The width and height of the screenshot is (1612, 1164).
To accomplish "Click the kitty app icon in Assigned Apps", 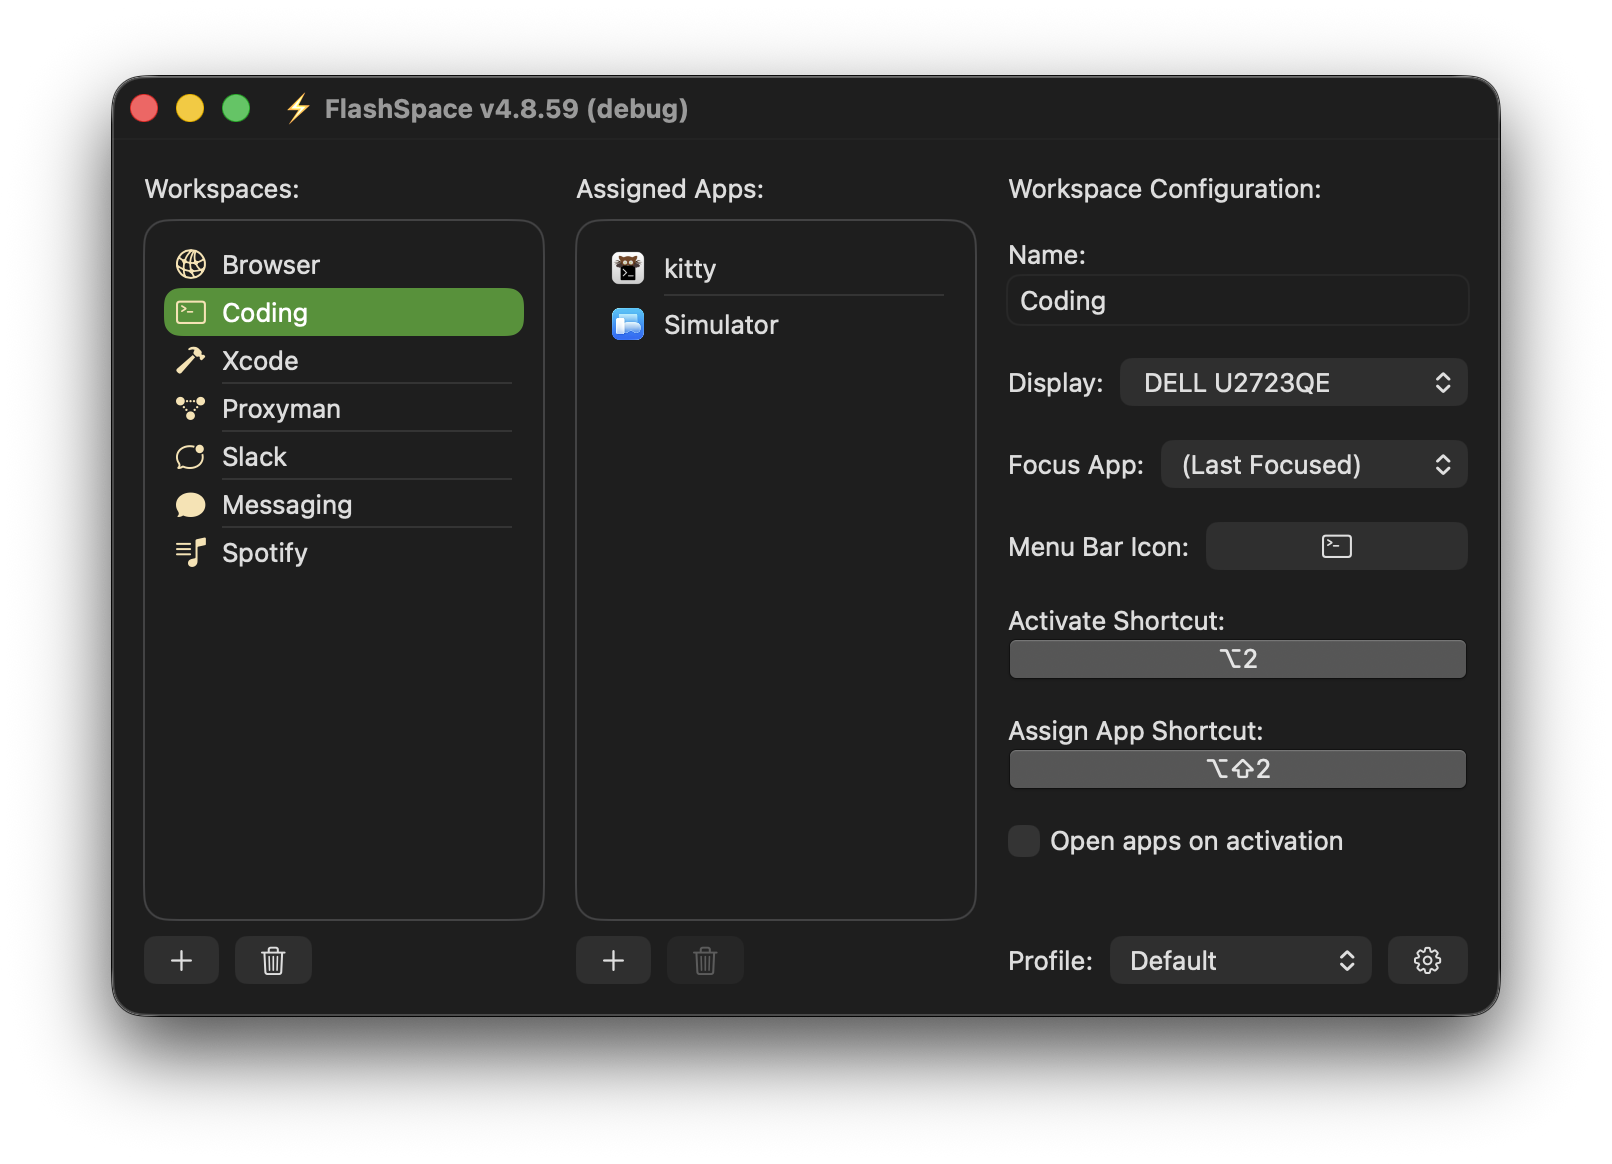I will (x=627, y=267).
